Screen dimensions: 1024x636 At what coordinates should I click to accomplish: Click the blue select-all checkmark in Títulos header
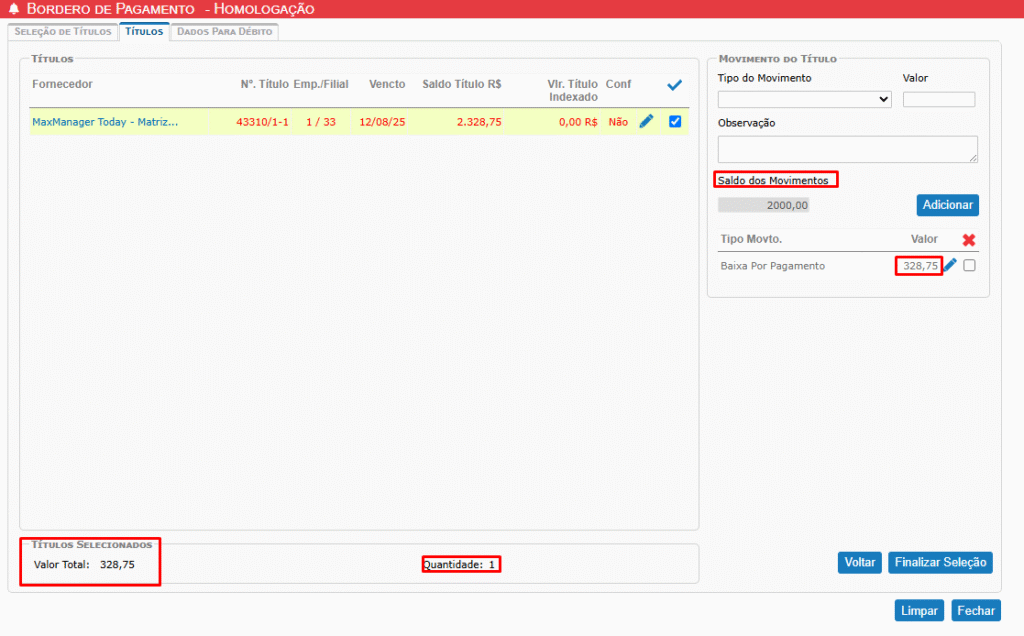[x=674, y=86]
